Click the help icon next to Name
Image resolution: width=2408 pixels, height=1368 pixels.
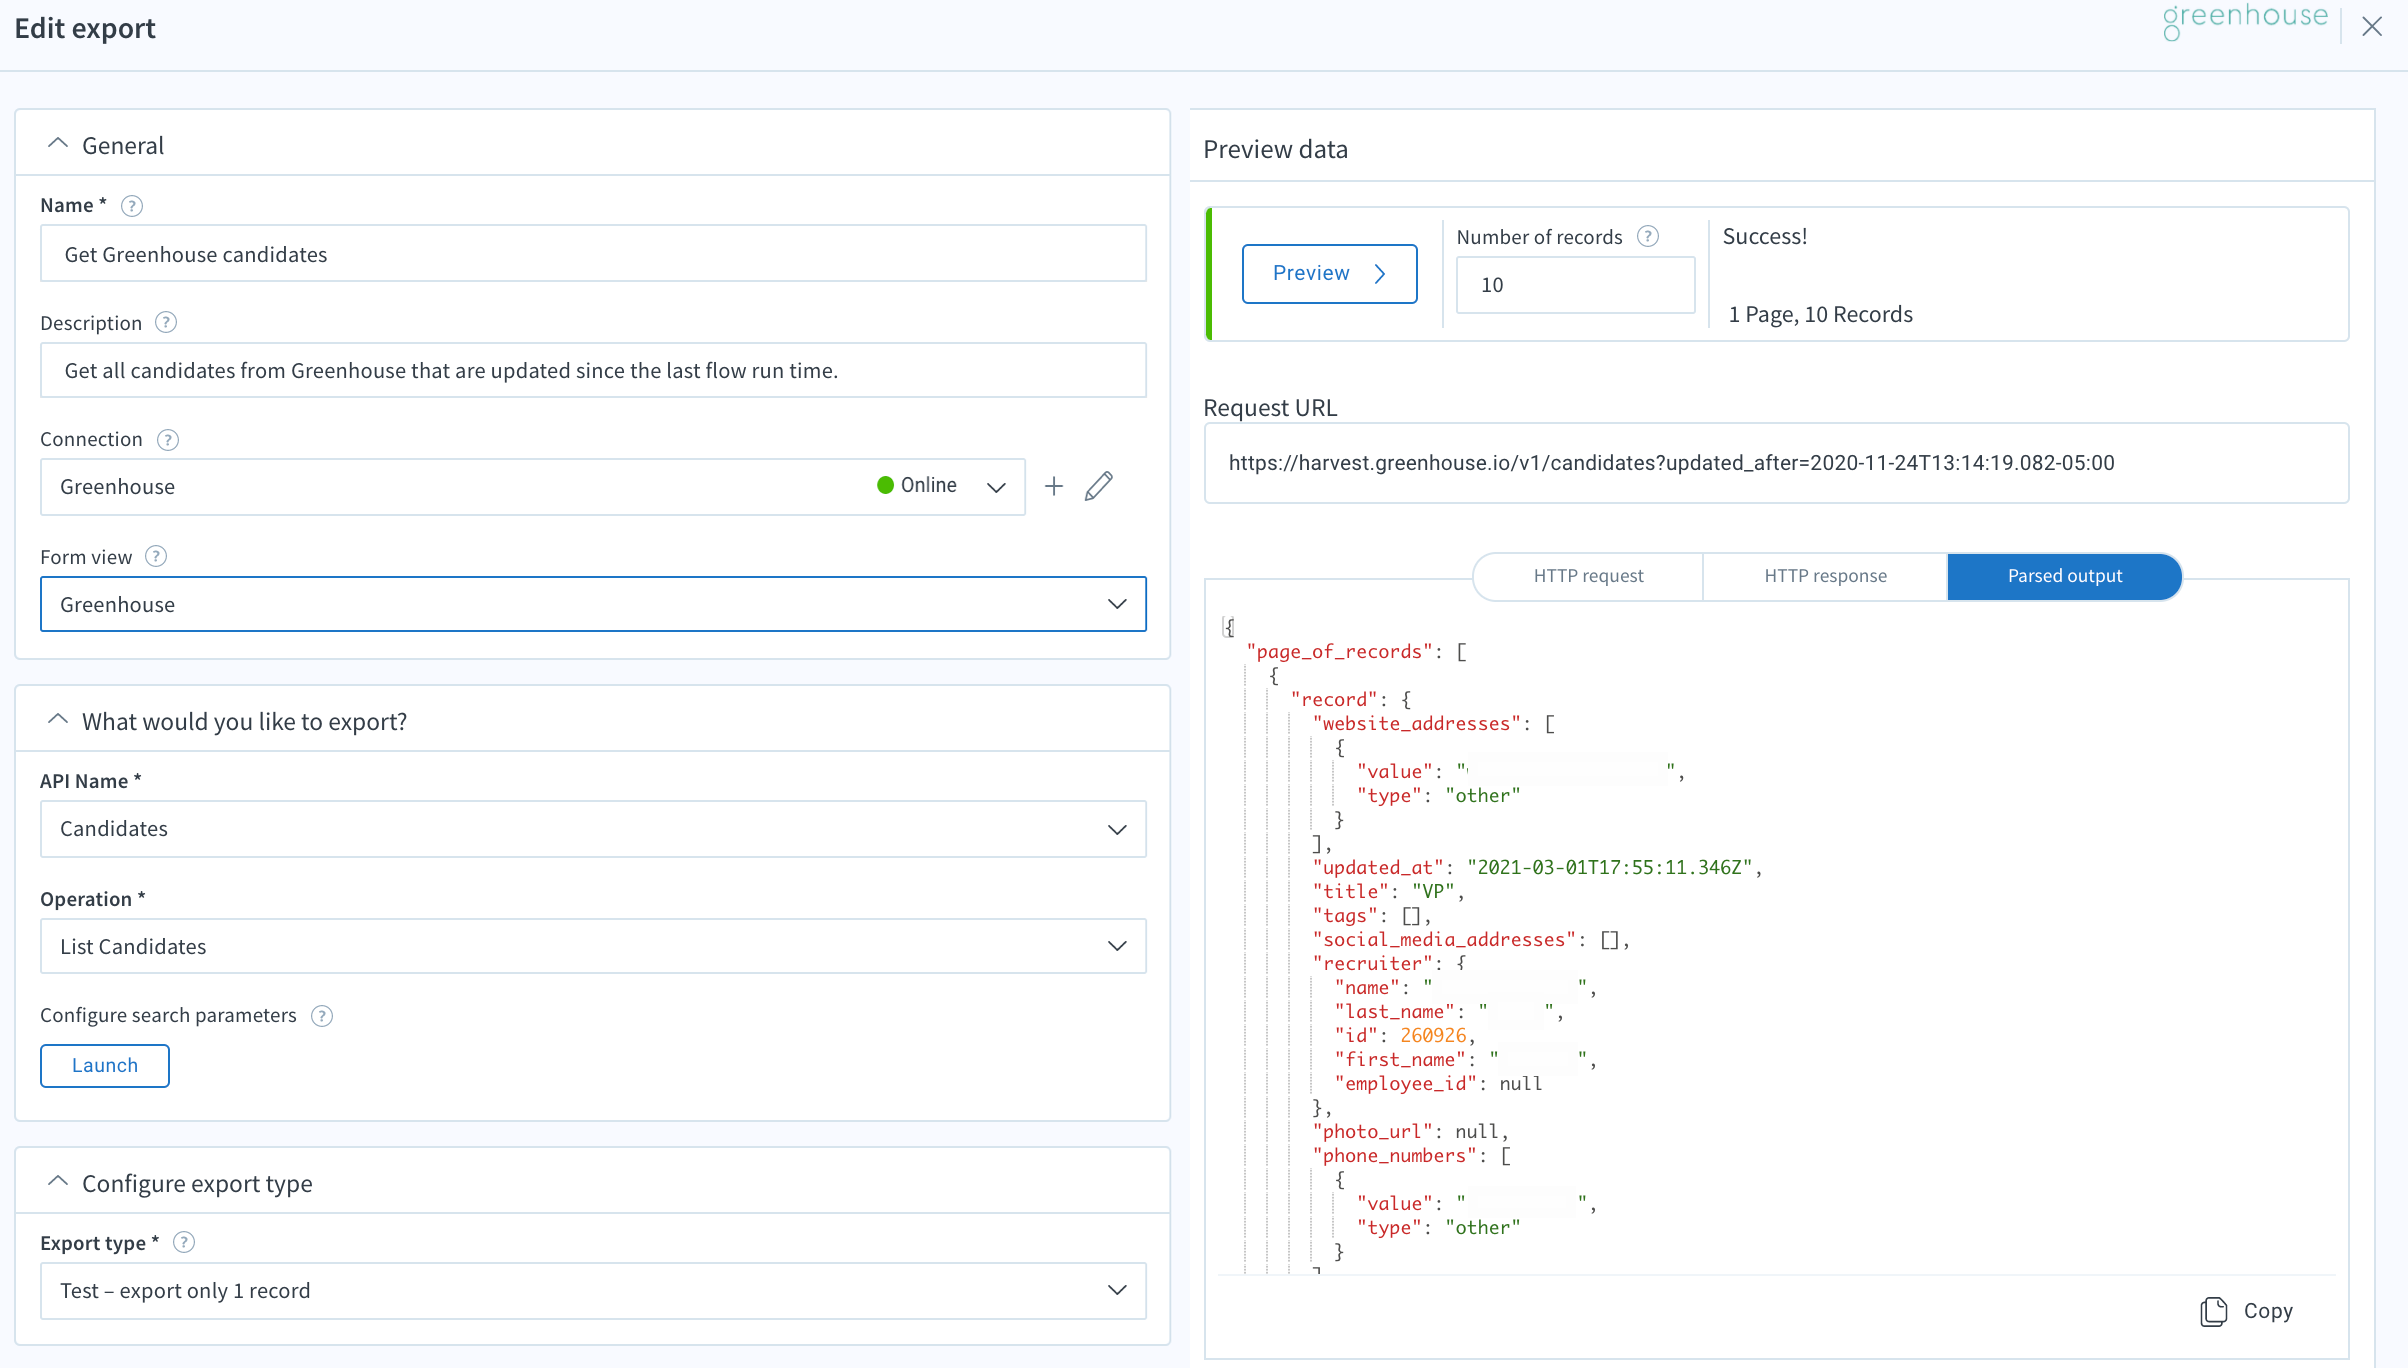tap(132, 205)
